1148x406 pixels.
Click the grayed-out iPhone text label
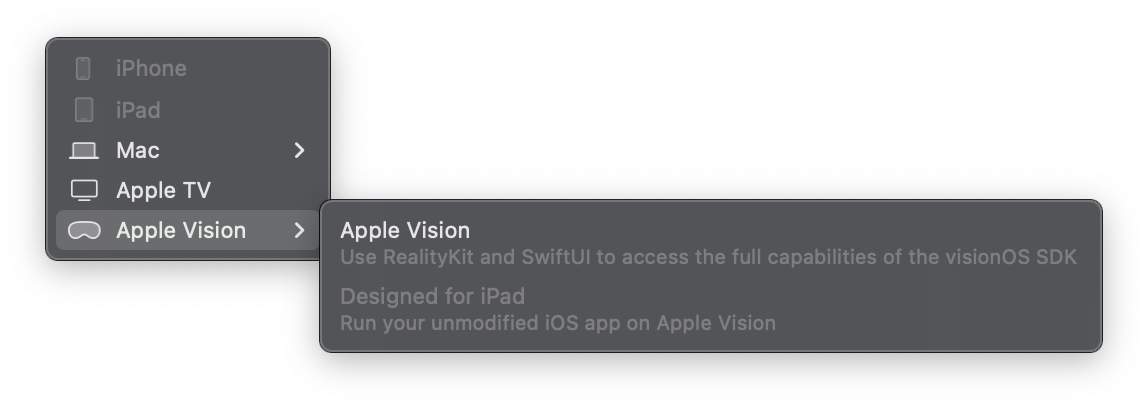(x=152, y=68)
